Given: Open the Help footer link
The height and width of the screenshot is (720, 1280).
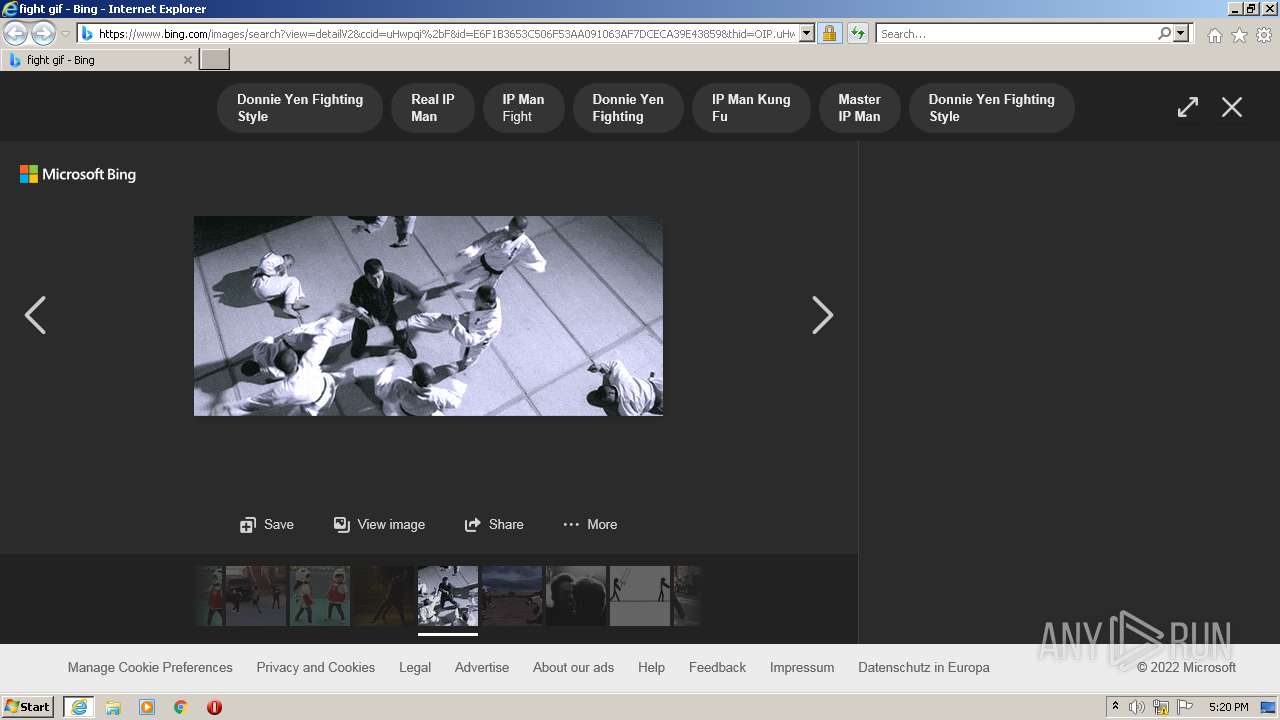Looking at the screenshot, I should point(651,667).
